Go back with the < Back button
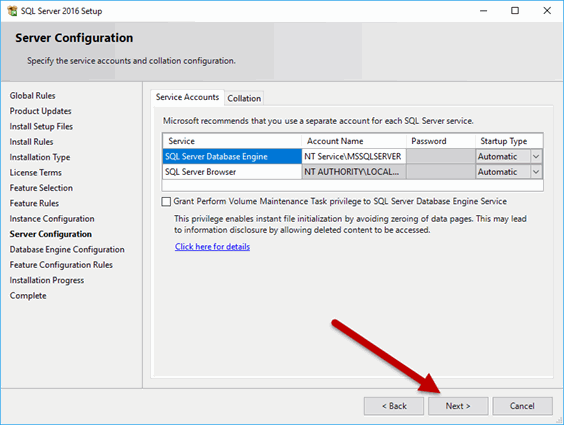 click(394, 406)
